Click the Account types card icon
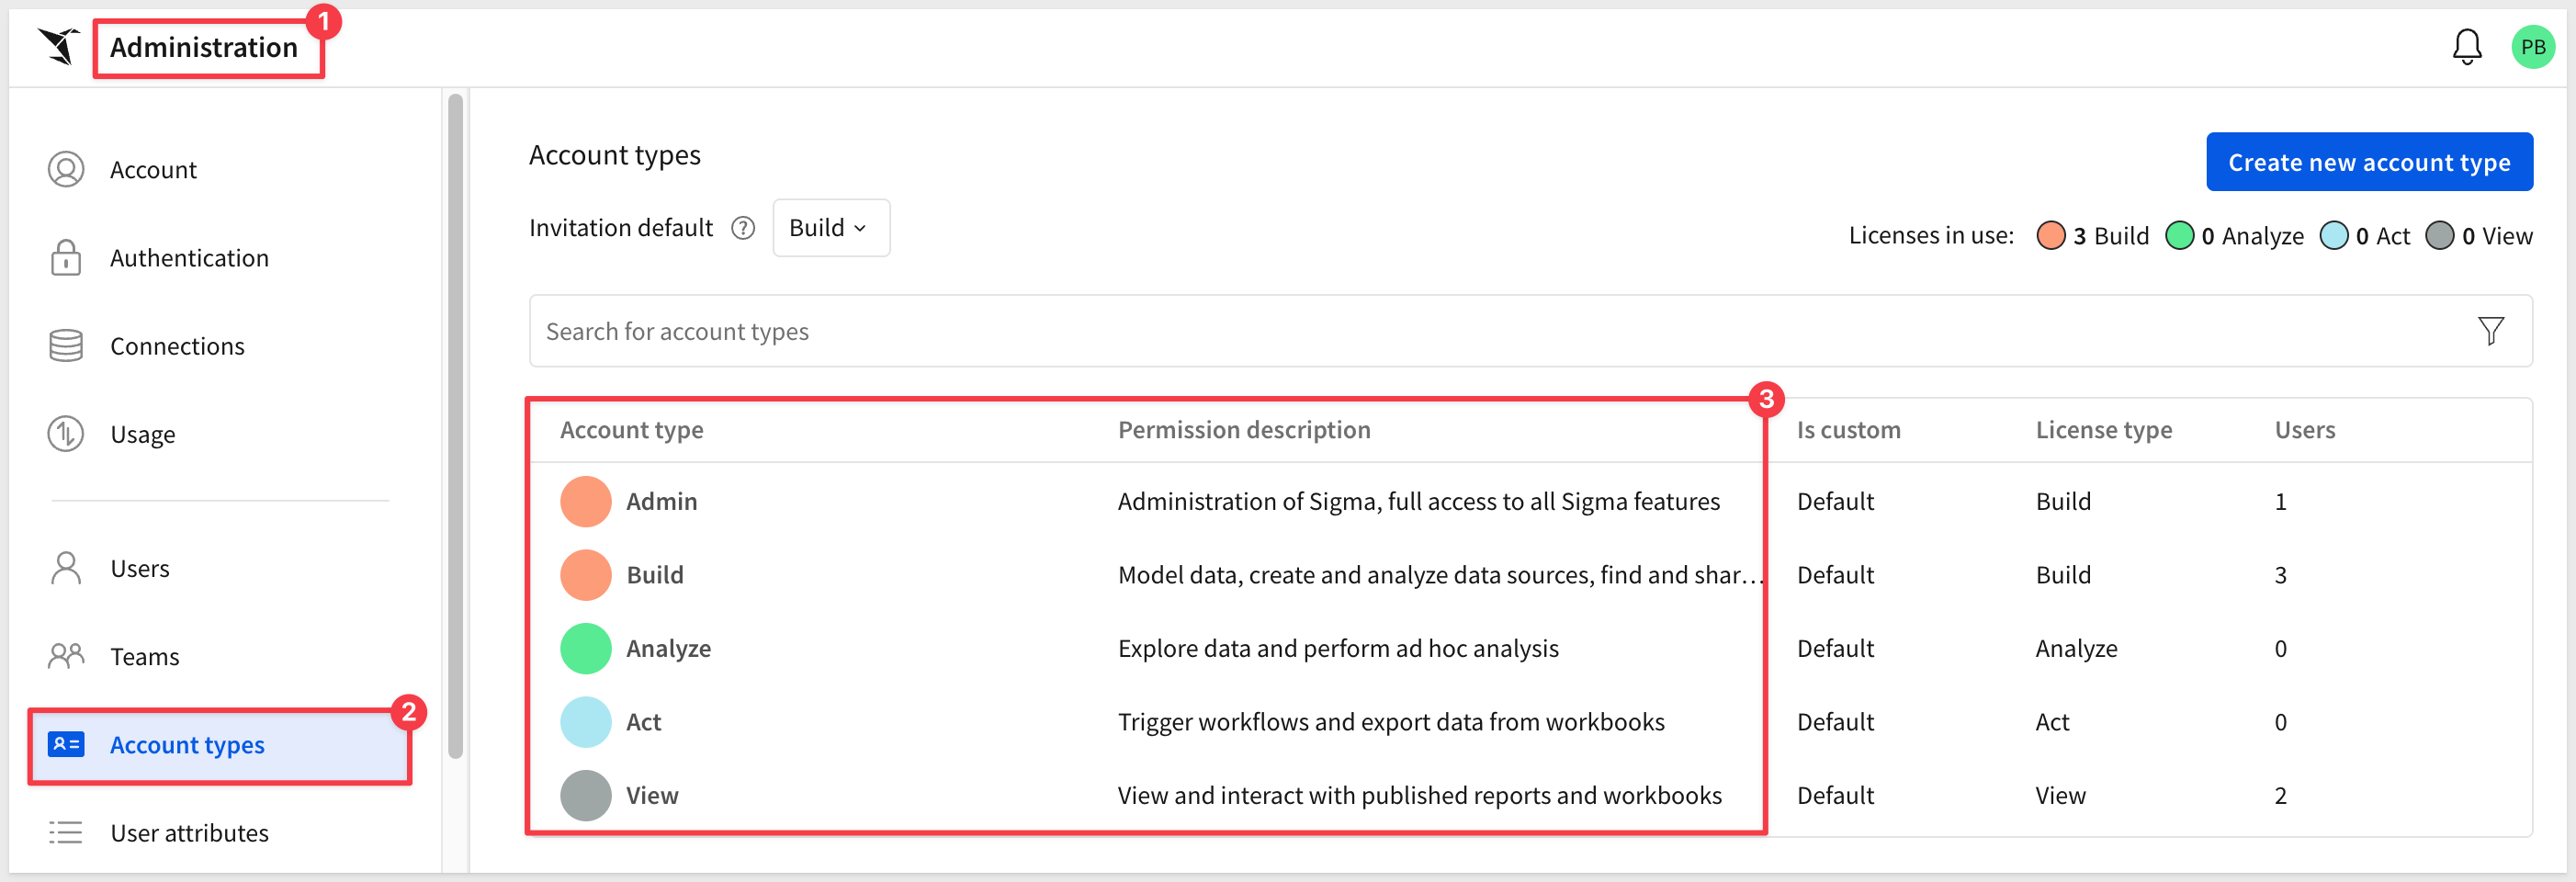2576x882 pixels. pos(66,744)
